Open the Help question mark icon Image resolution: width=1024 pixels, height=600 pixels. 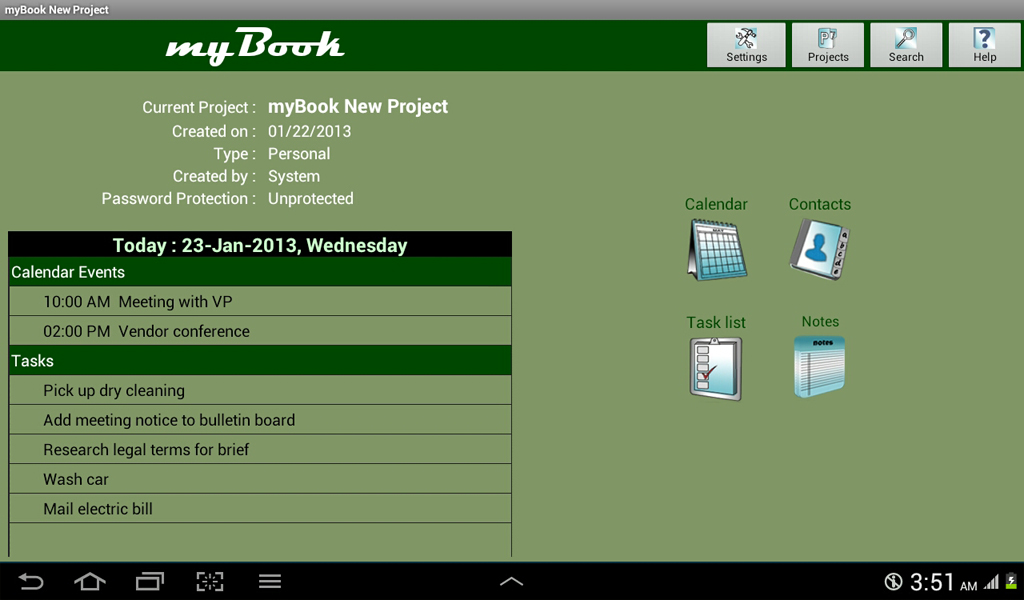(984, 44)
